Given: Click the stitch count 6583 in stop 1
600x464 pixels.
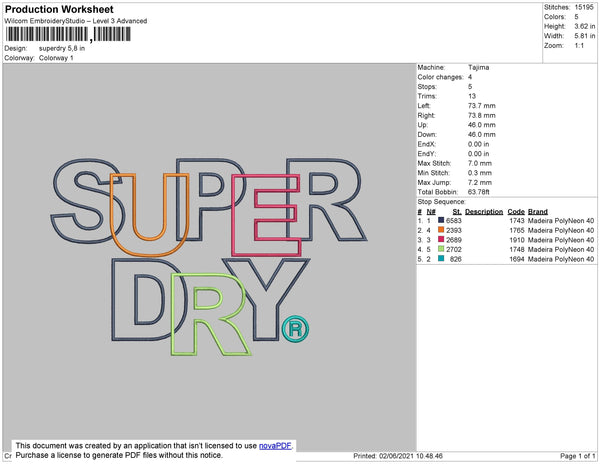Looking at the screenshot, I should [454, 221].
